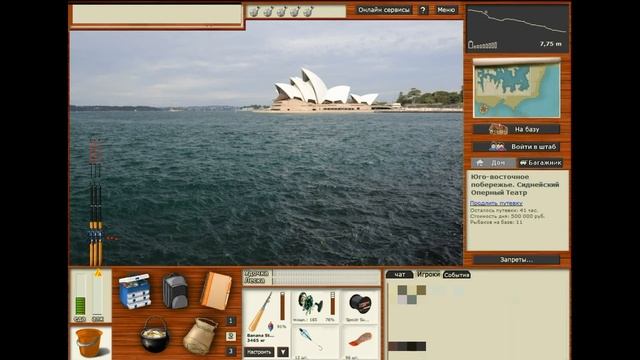640x360 pixels.
Task: Open the burlap sack of groundbait
Action: (200, 336)
